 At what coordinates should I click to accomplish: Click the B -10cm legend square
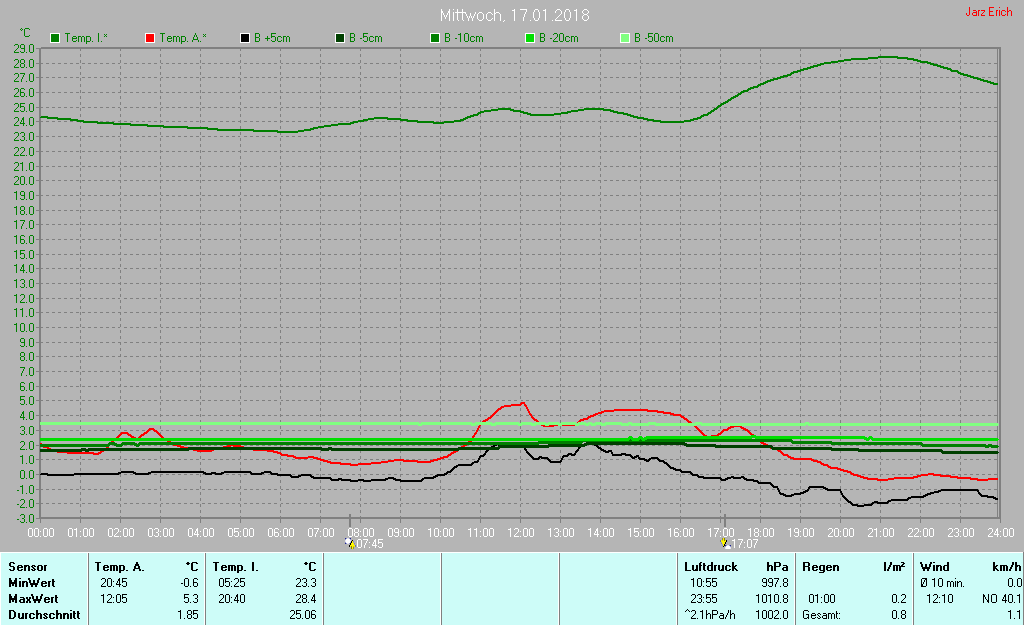pos(435,38)
